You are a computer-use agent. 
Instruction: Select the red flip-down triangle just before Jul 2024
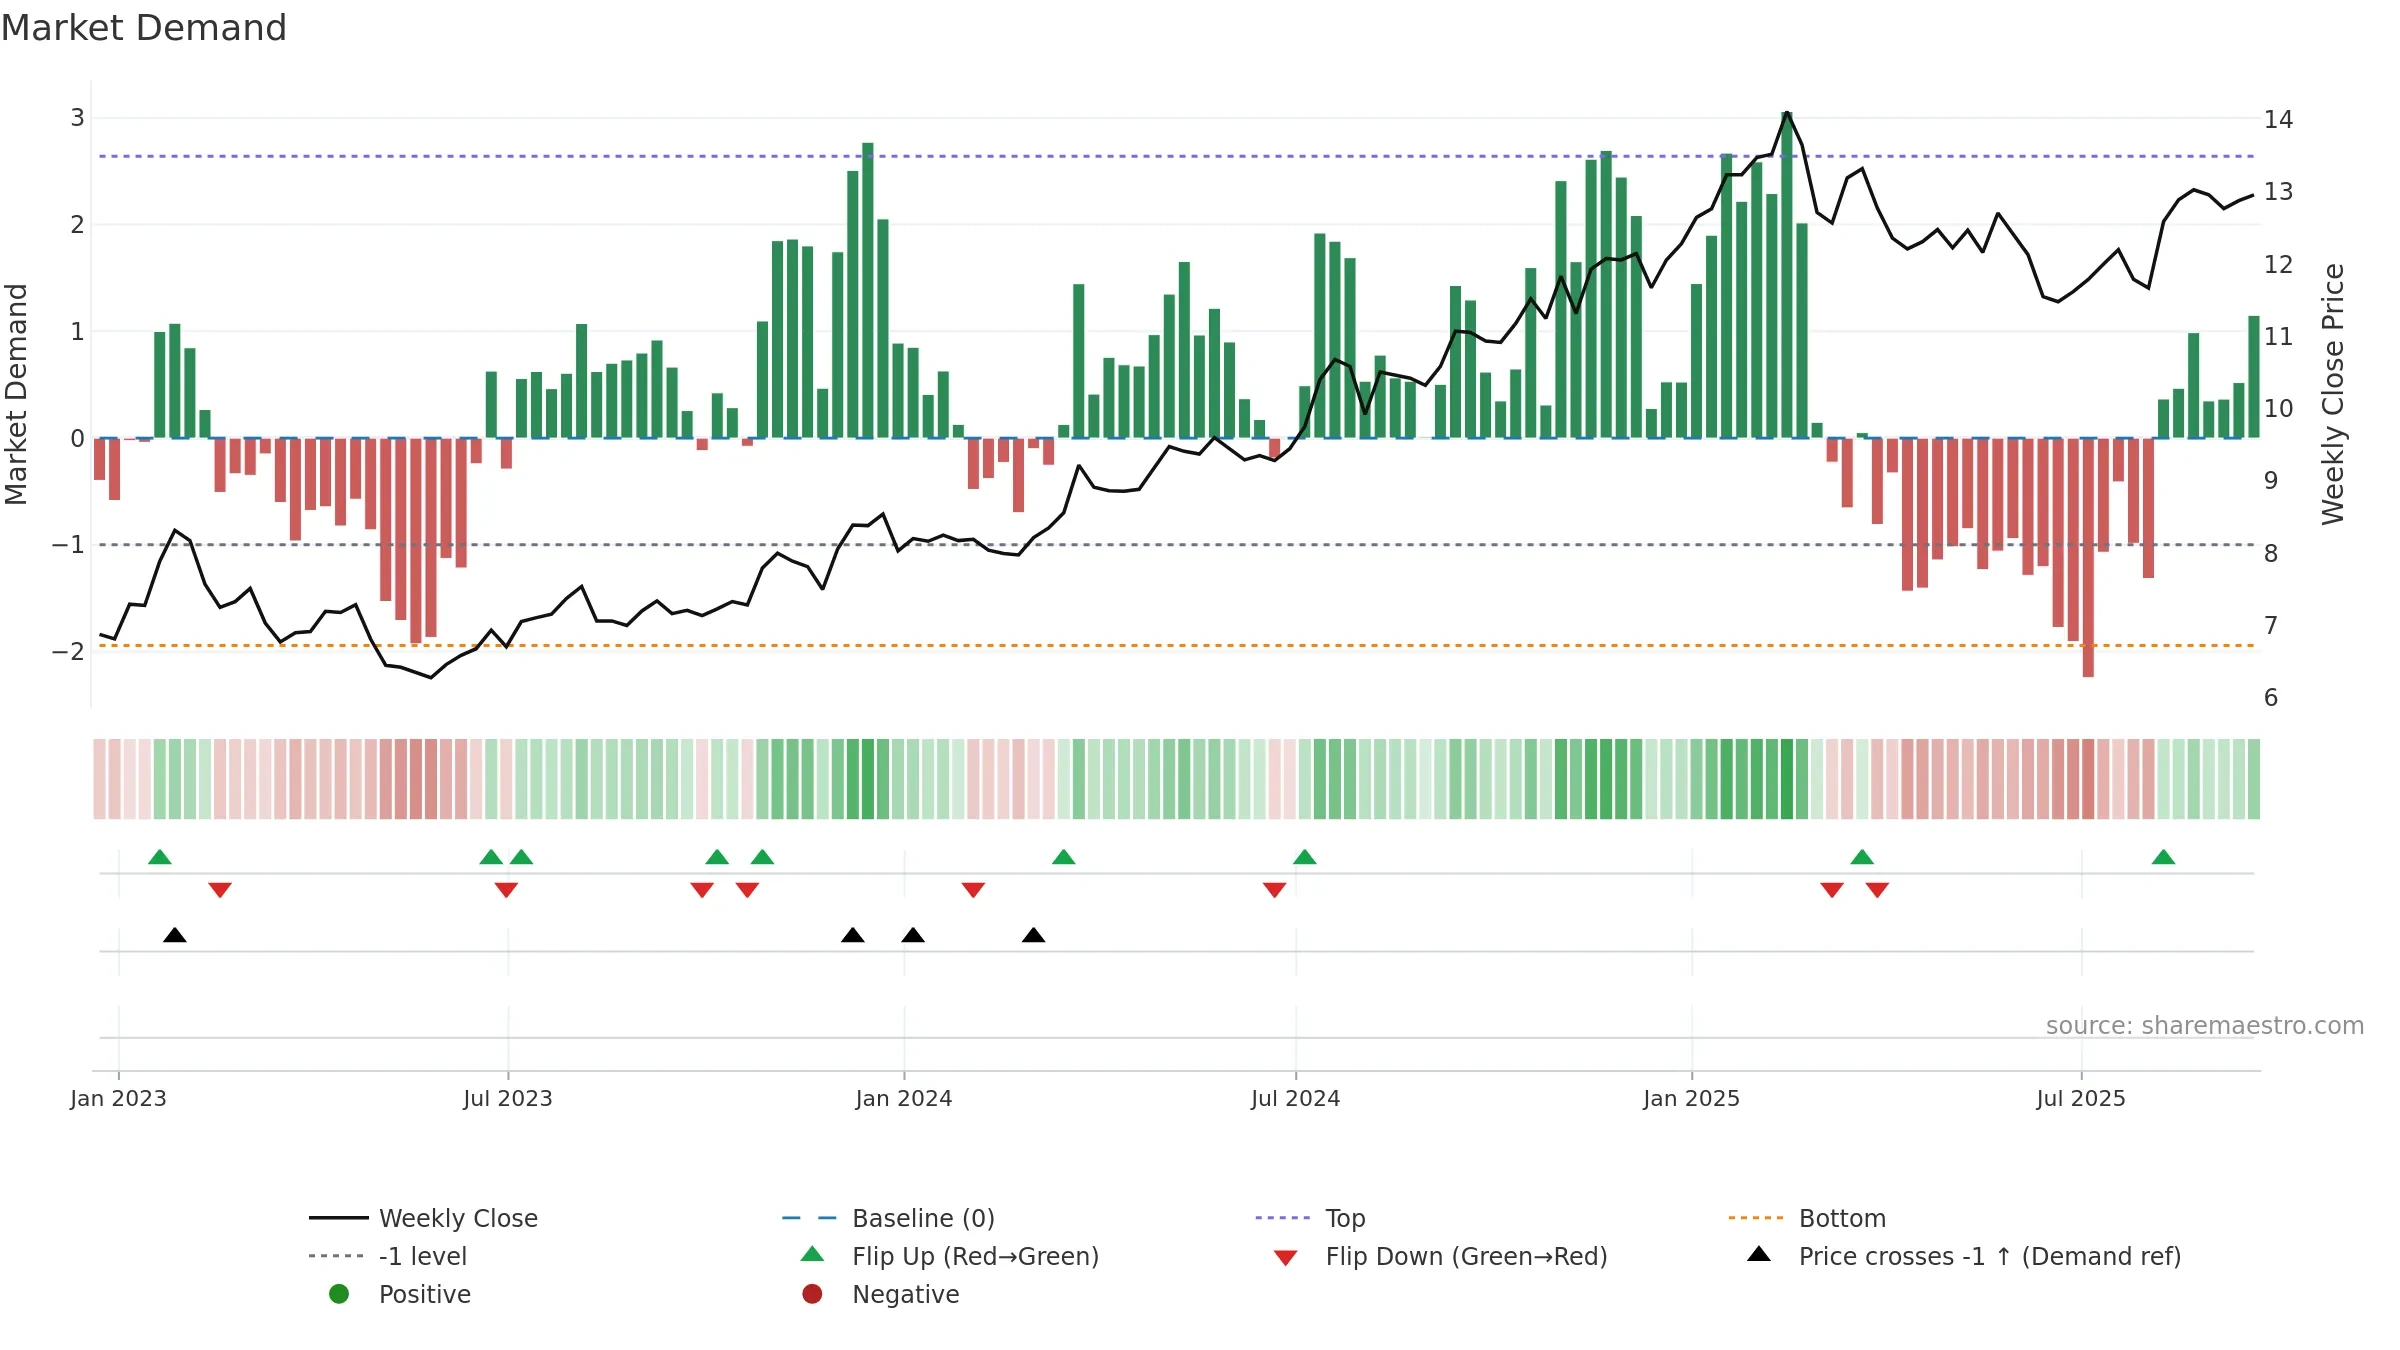point(1274,890)
